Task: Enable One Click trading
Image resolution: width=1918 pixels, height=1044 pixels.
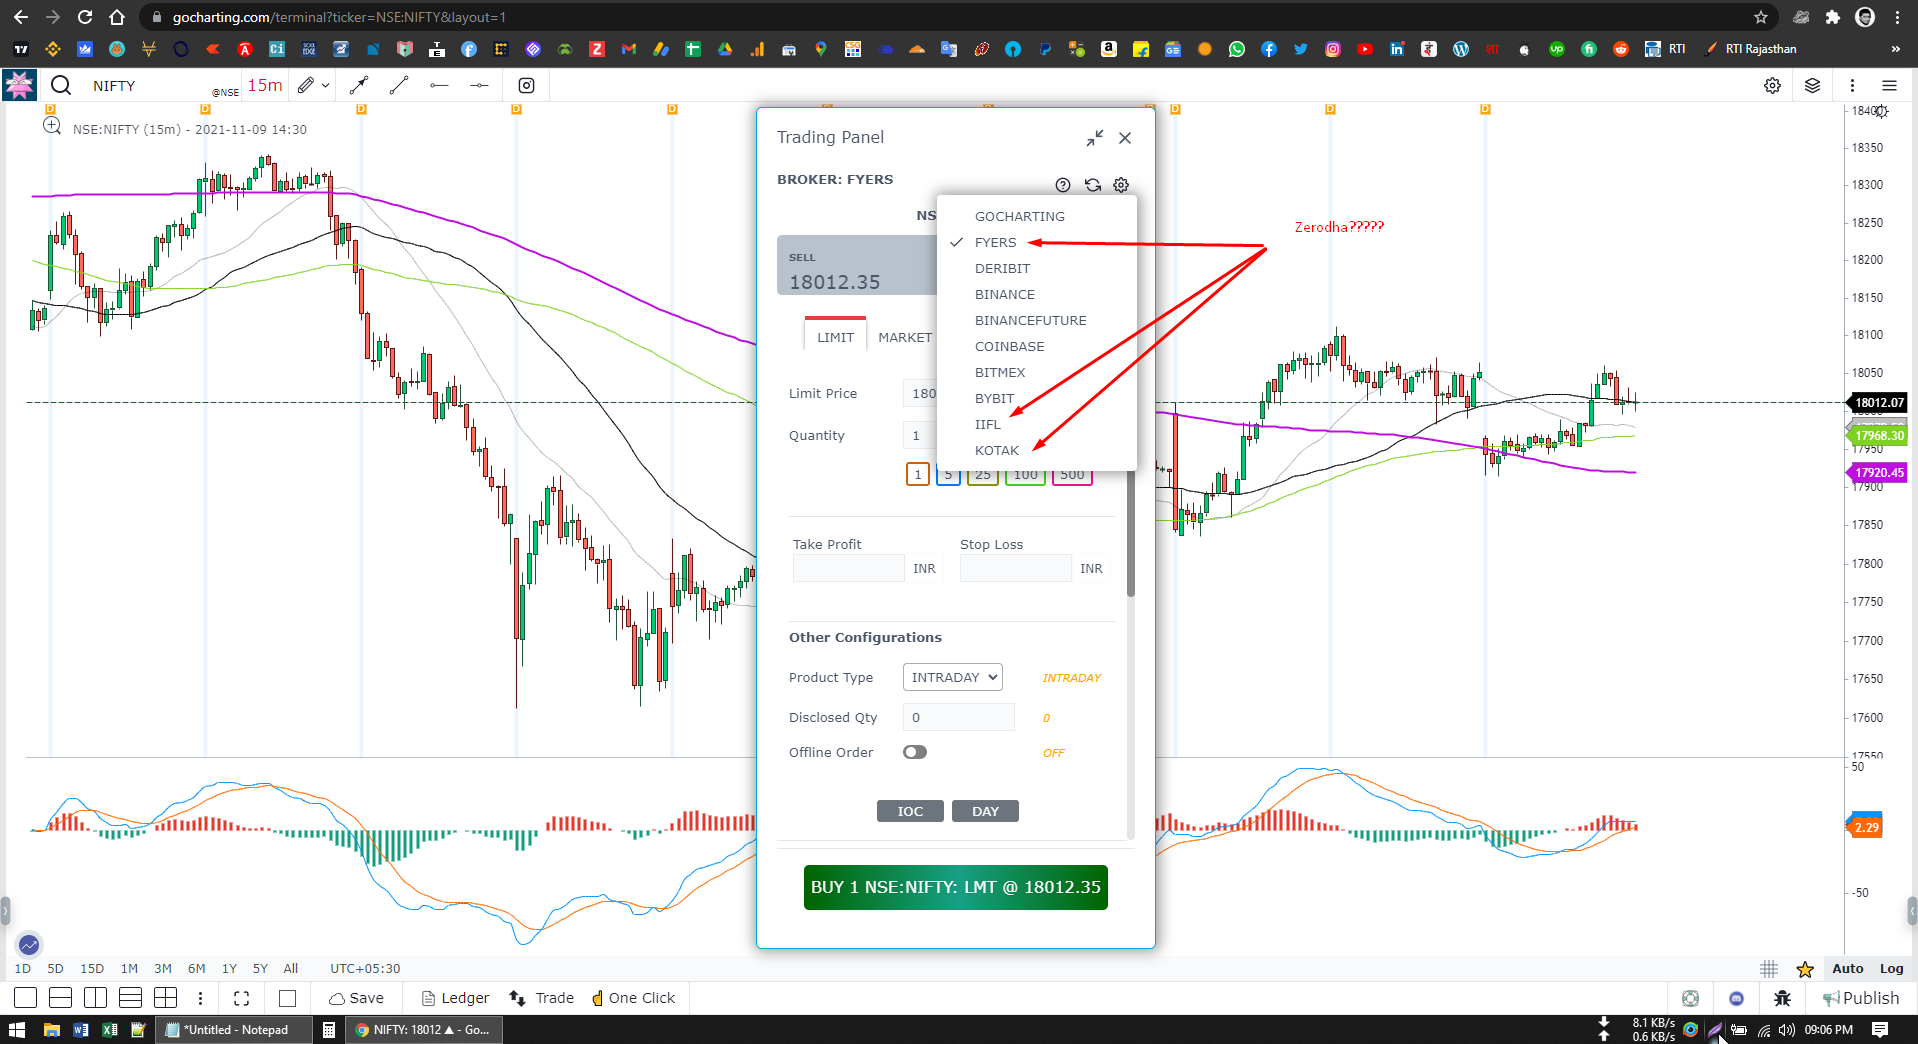Action: tap(634, 997)
